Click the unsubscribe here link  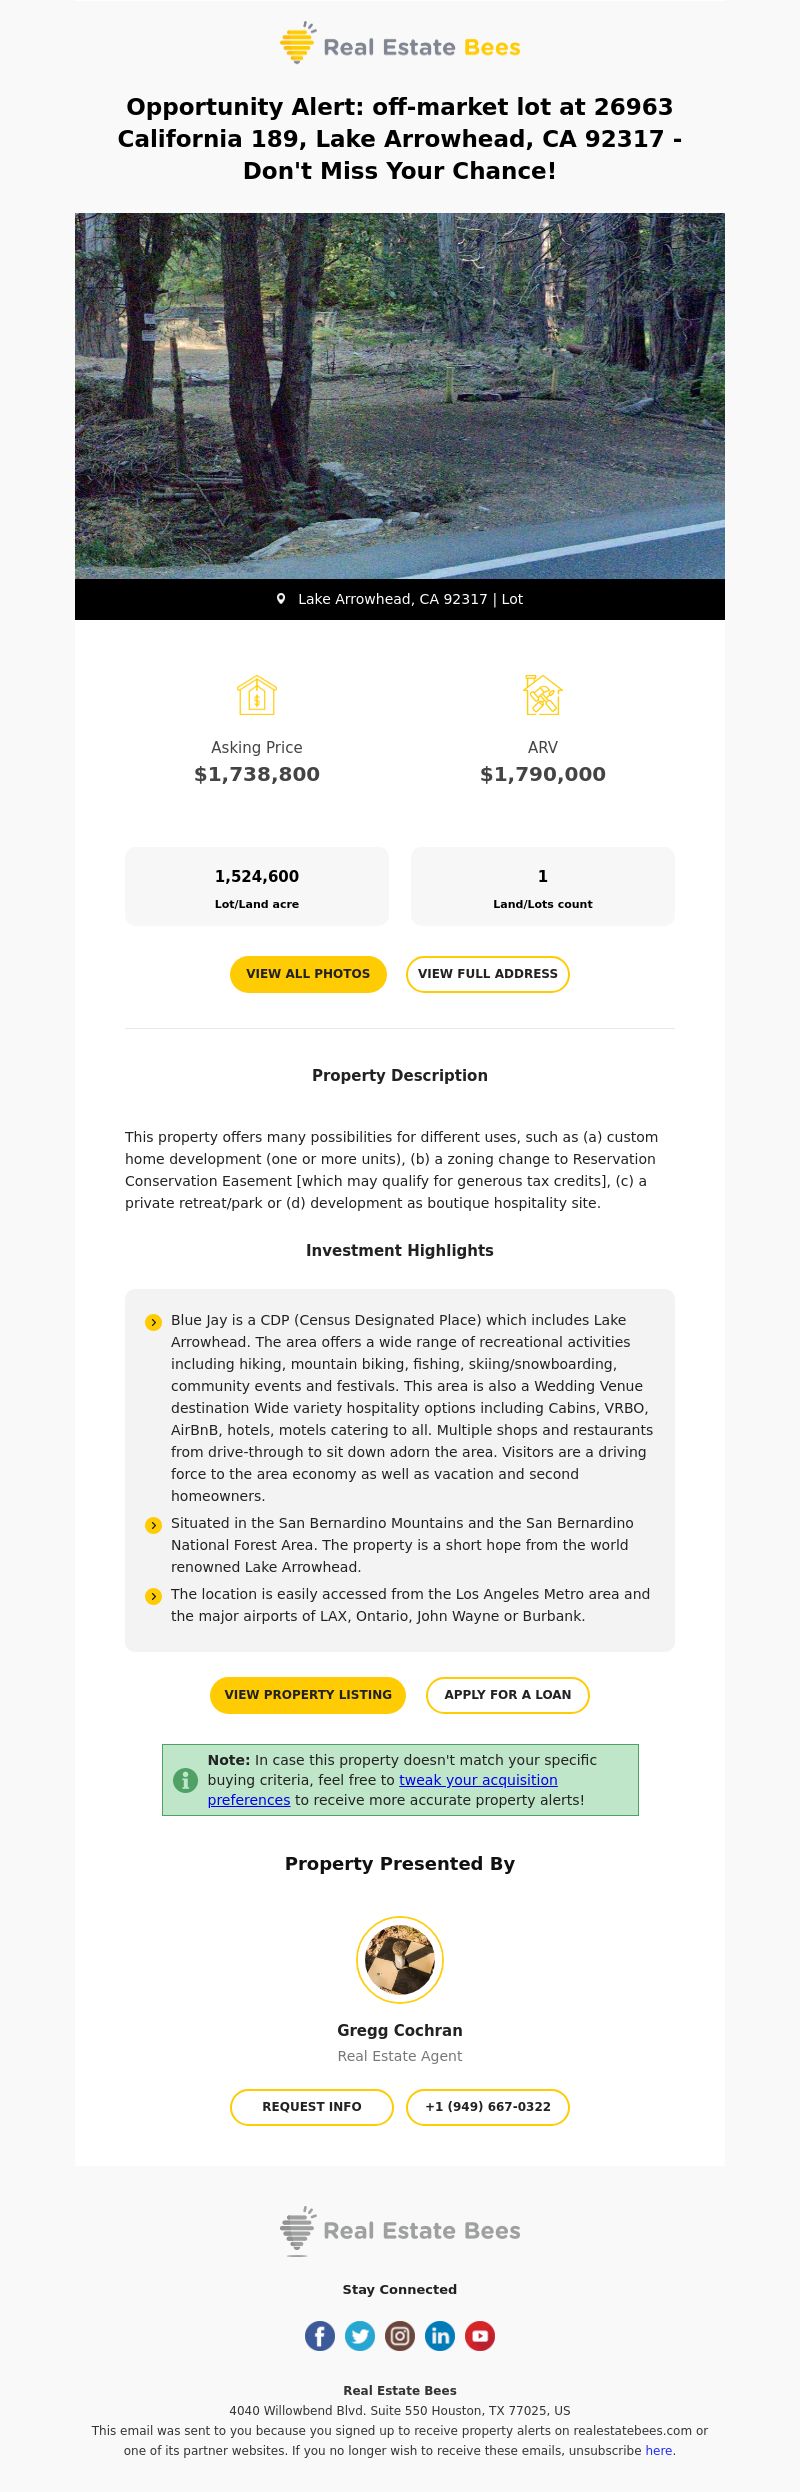pyautogui.click(x=659, y=2450)
